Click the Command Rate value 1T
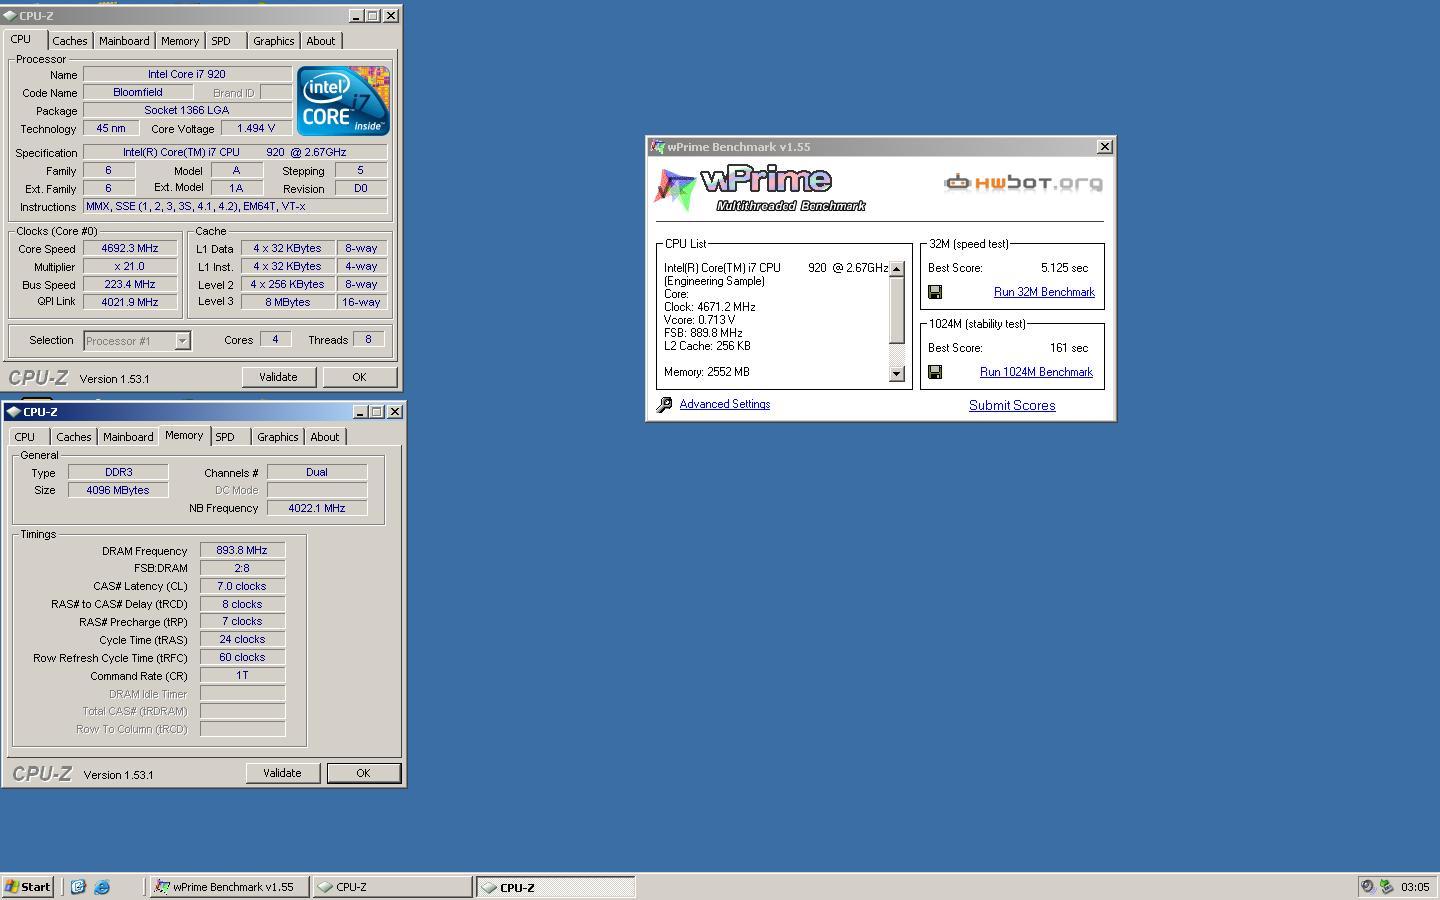The width and height of the screenshot is (1440, 900). 242,676
